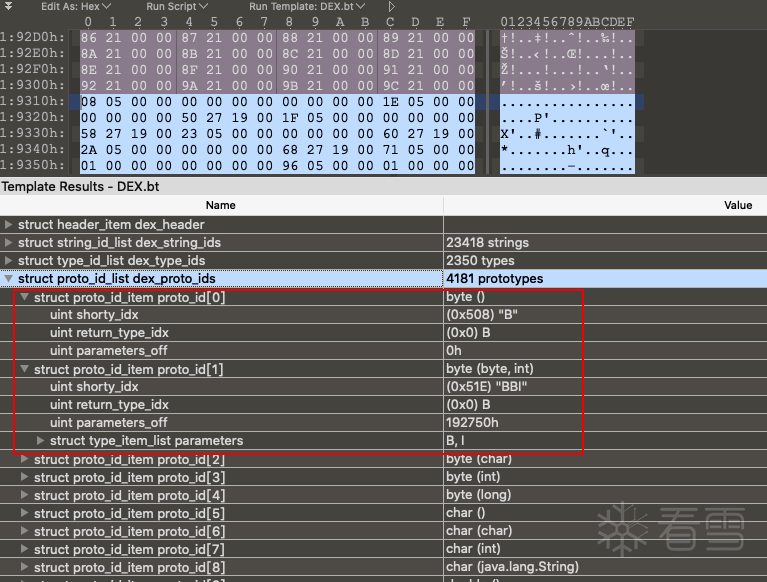Expand proto_id[5] struct node
The image size is (767, 582).
point(24,513)
